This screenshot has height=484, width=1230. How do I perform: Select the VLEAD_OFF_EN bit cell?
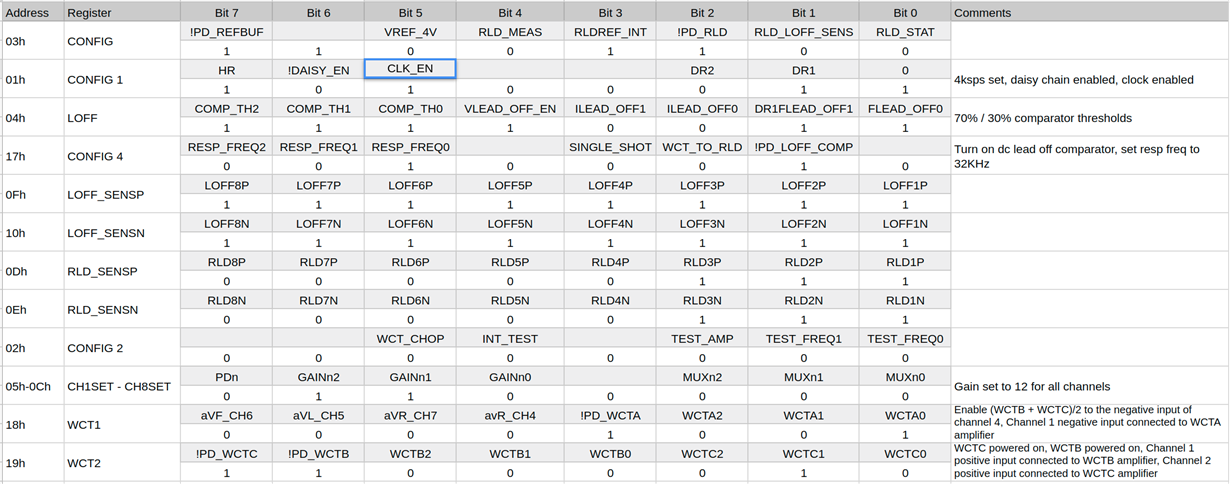509,108
